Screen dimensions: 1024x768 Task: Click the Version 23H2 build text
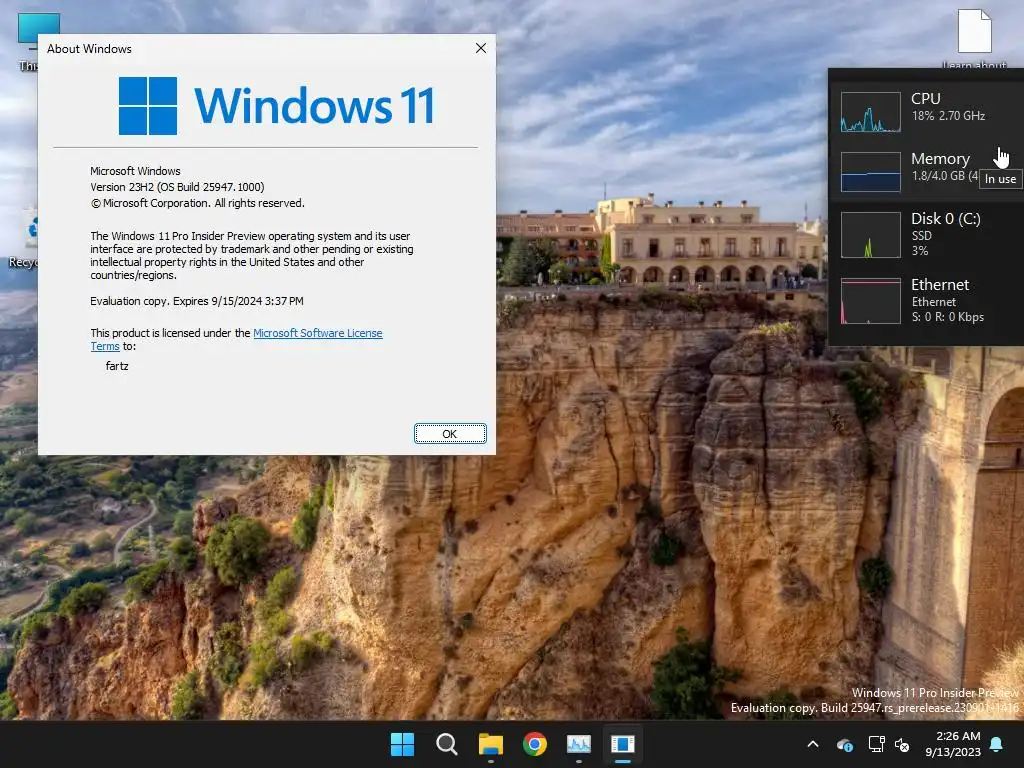[177, 187]
